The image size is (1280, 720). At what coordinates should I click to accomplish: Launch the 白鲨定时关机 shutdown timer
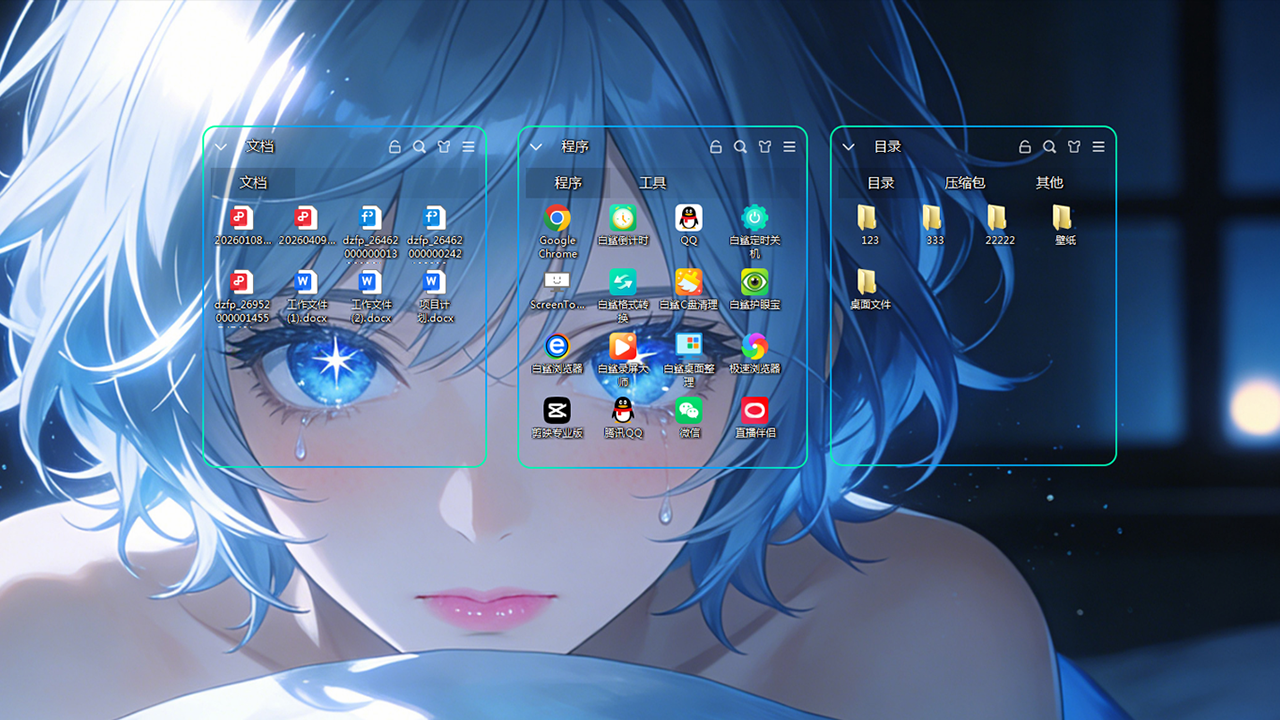755,218
